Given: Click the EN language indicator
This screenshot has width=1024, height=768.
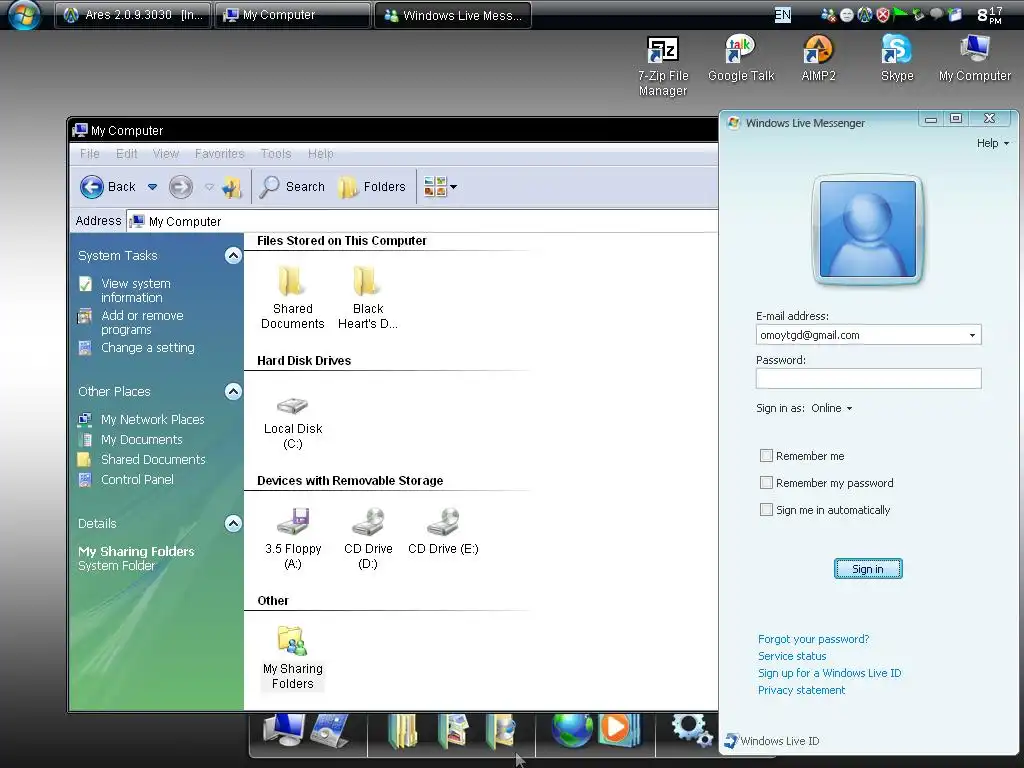Looking at the screenshot, I should [782, 15].
